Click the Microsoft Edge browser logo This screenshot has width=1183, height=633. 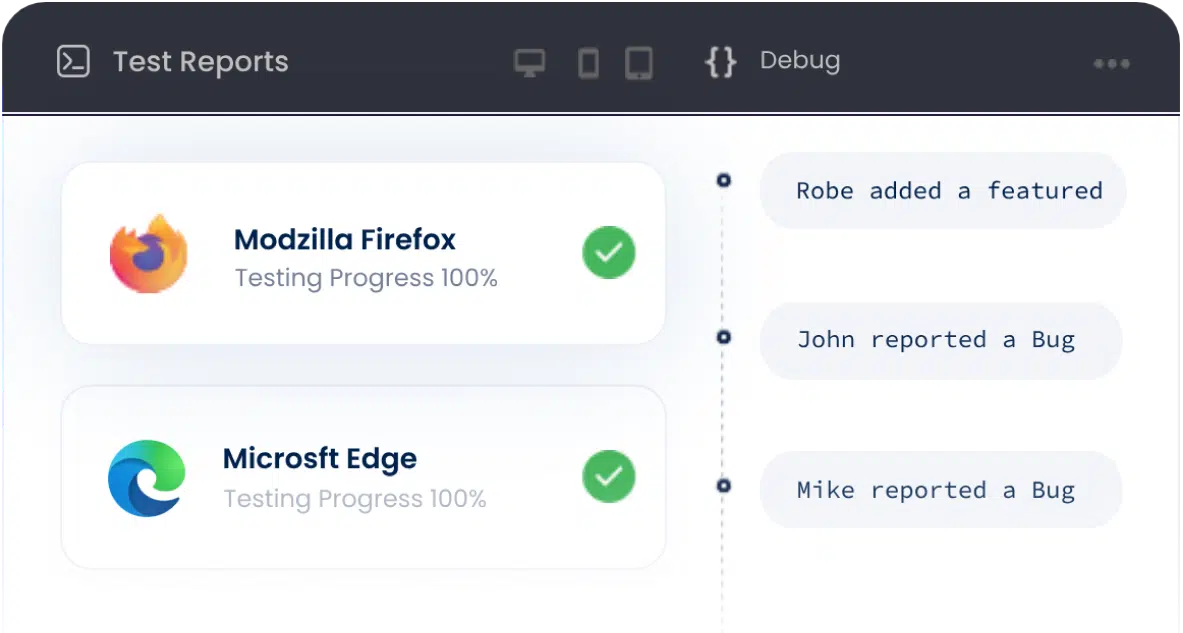(146, 478)
